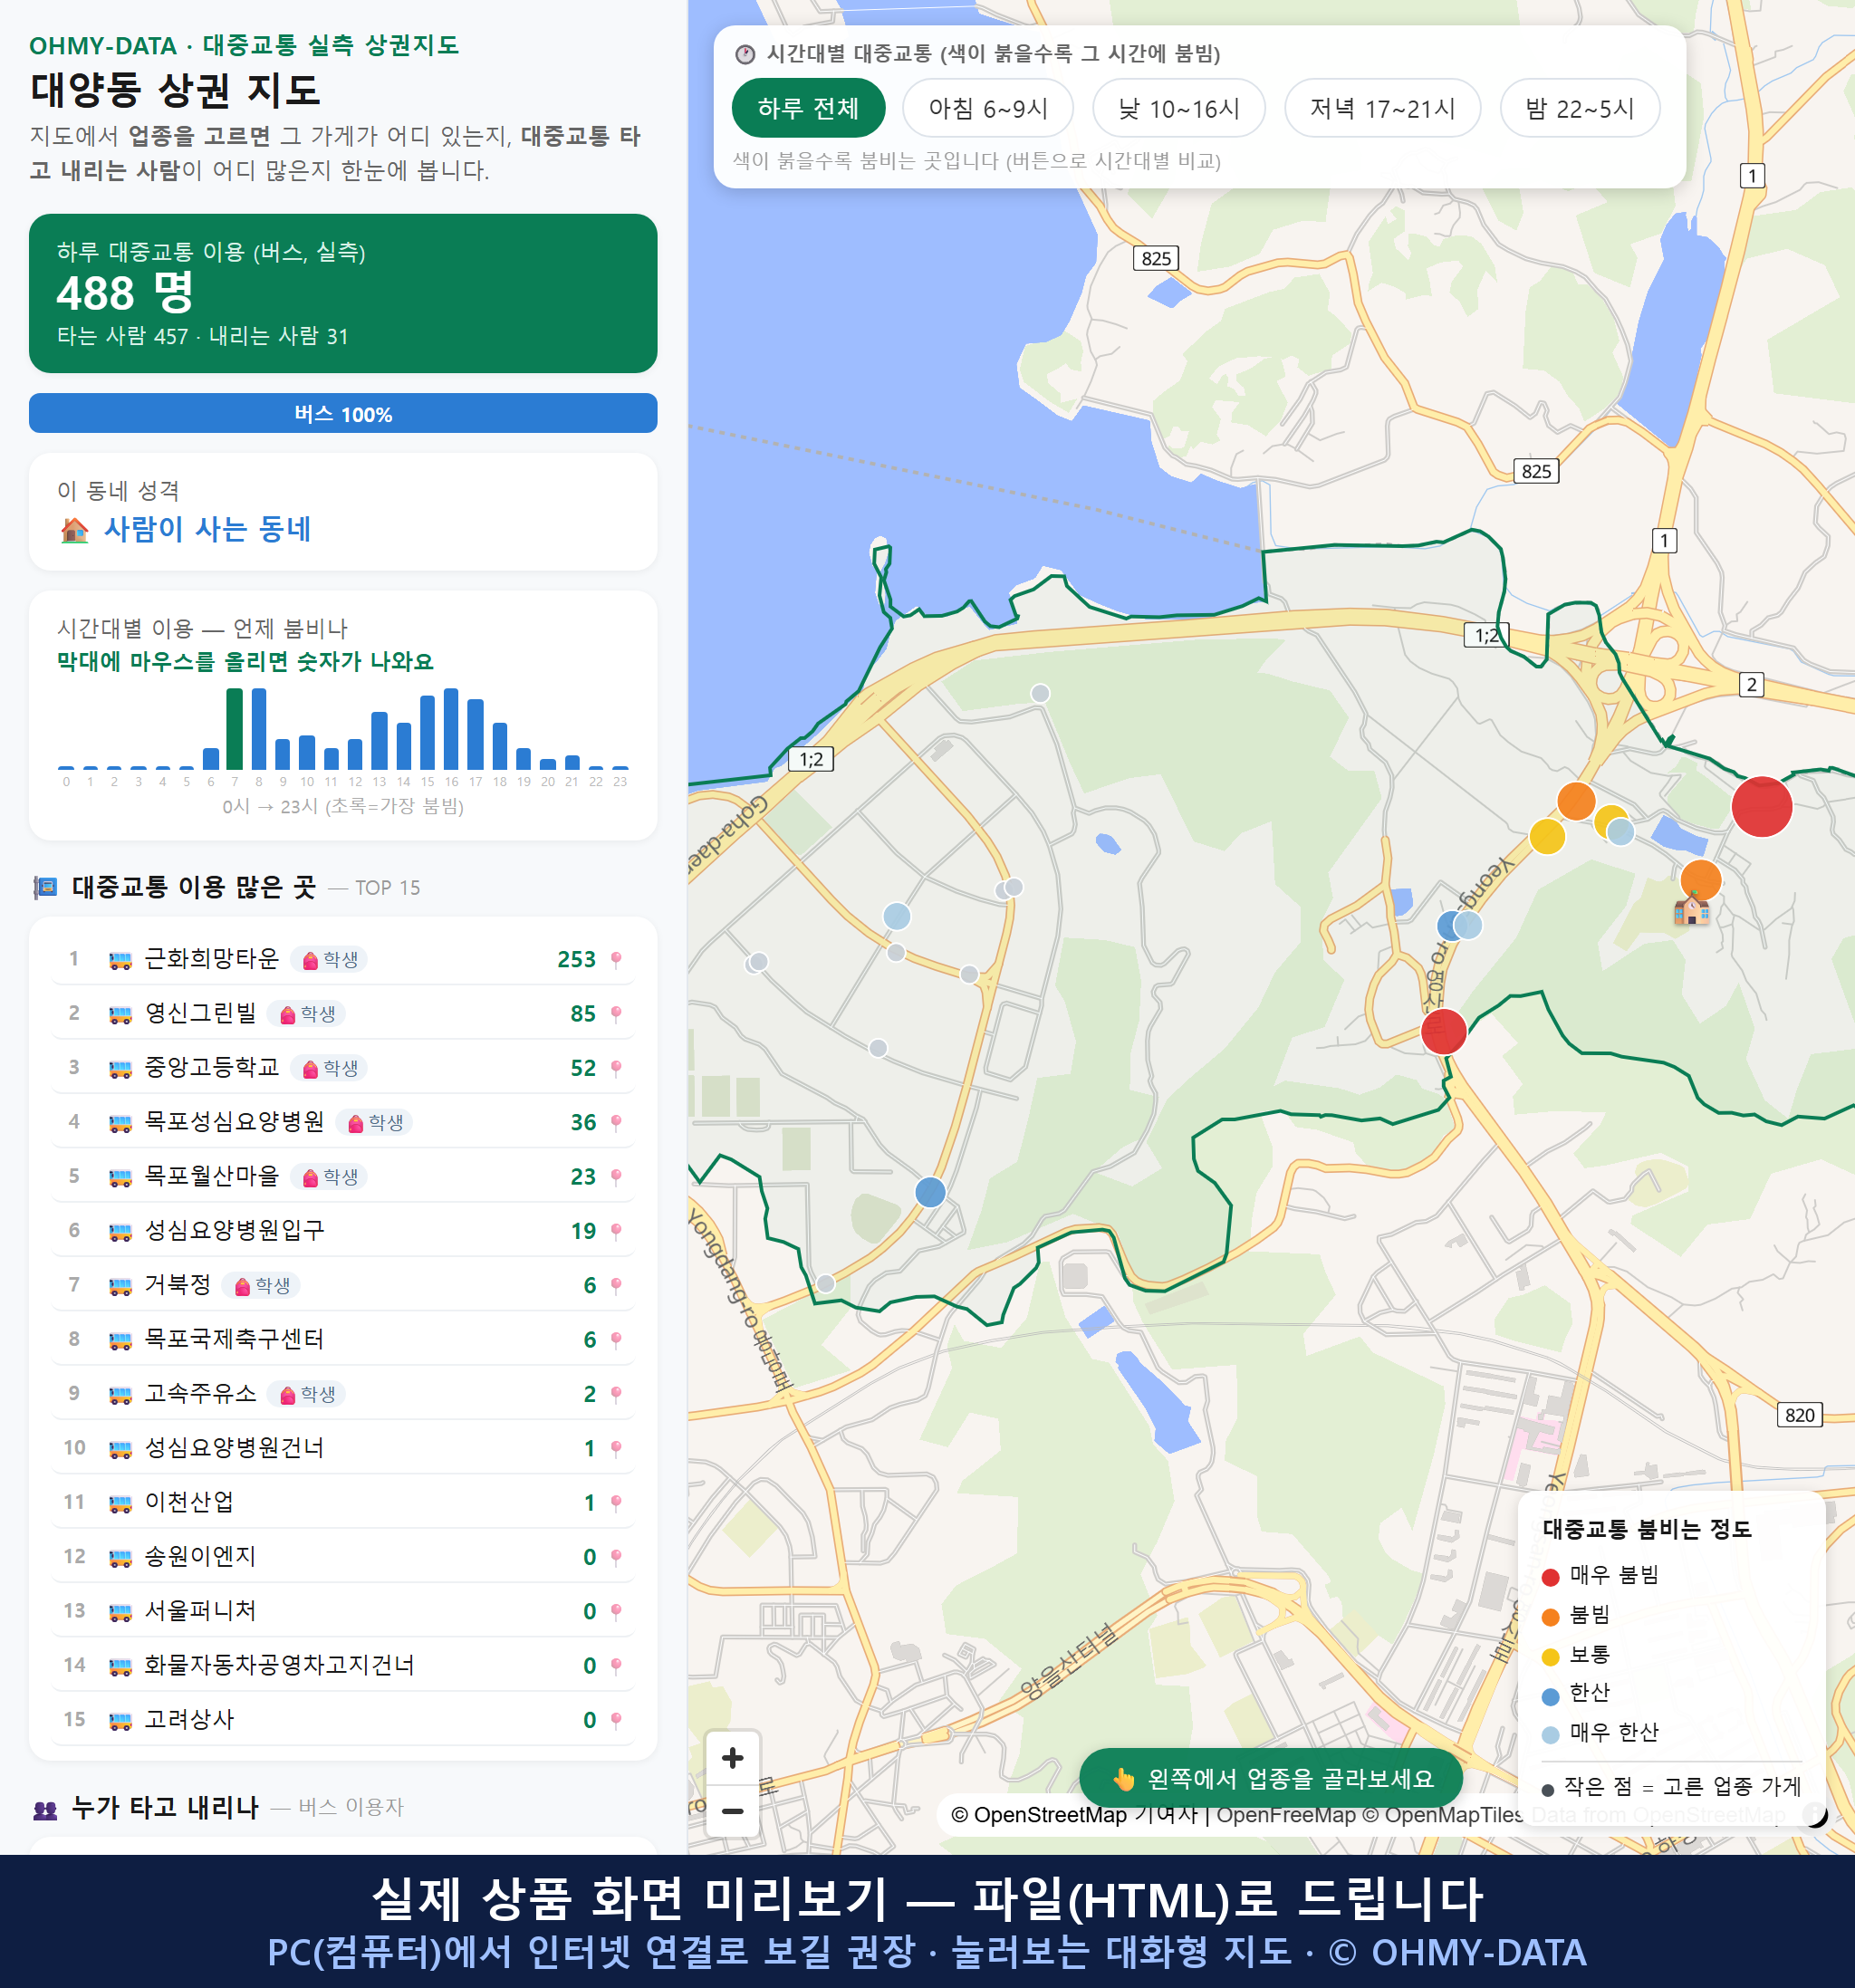This screenshot has width=1855, height=1988.
Task: Click the lone blue circle marker southwest on map
Action: 930,1192
